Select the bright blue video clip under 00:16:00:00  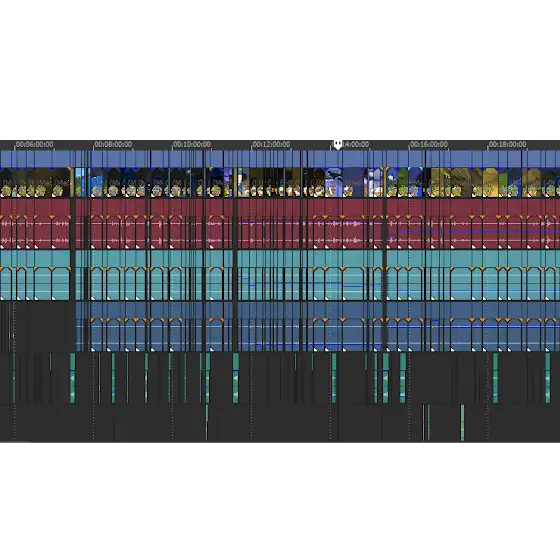(x=416, y=182)
